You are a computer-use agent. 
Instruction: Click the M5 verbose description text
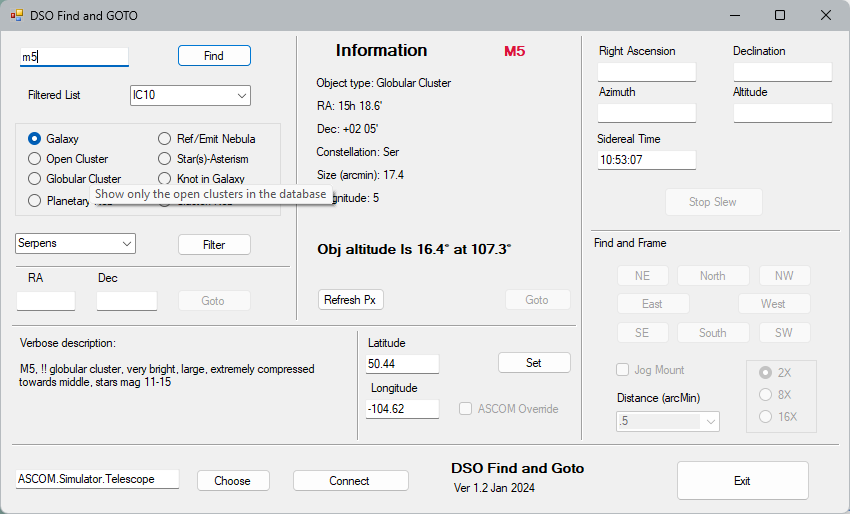coord(167,375)
